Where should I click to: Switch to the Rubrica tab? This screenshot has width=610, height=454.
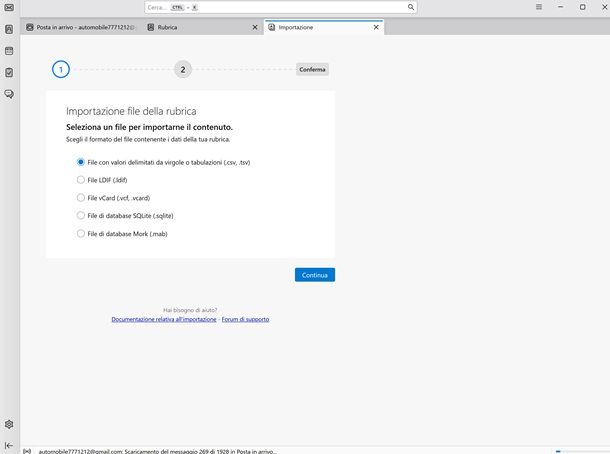tap(201, 27)
